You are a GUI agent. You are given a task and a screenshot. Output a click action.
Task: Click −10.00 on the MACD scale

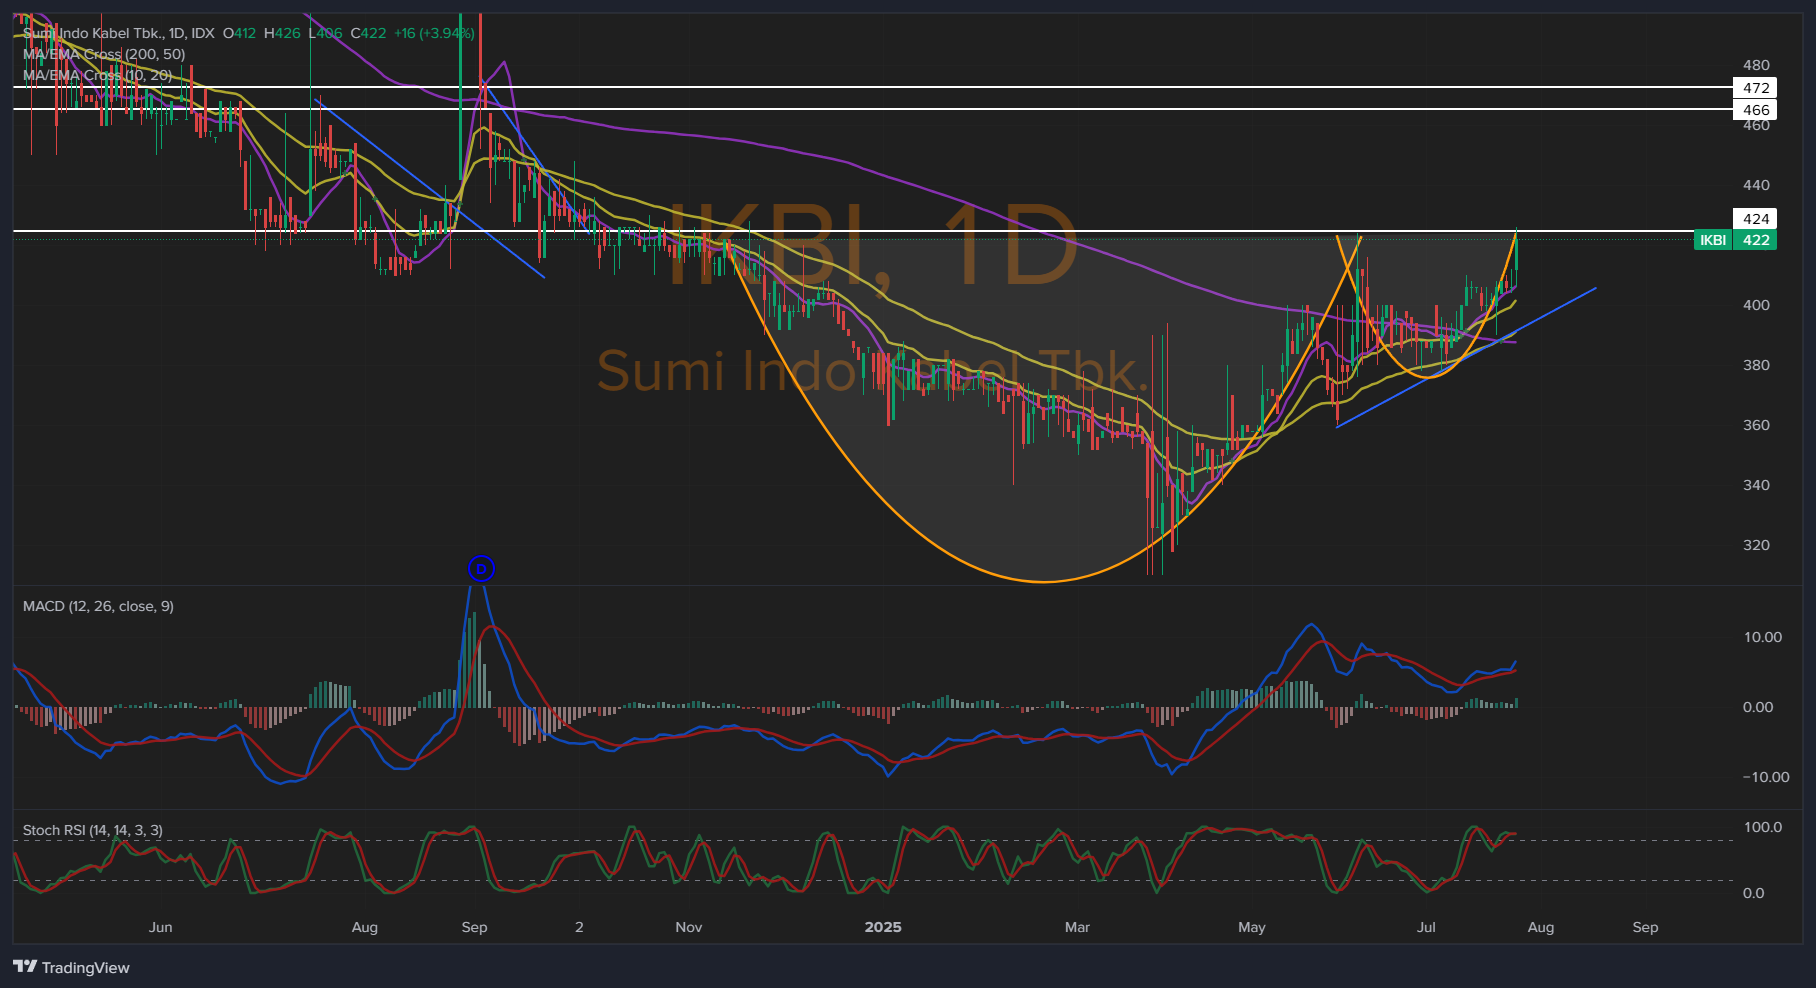[x=1766, y=777]
